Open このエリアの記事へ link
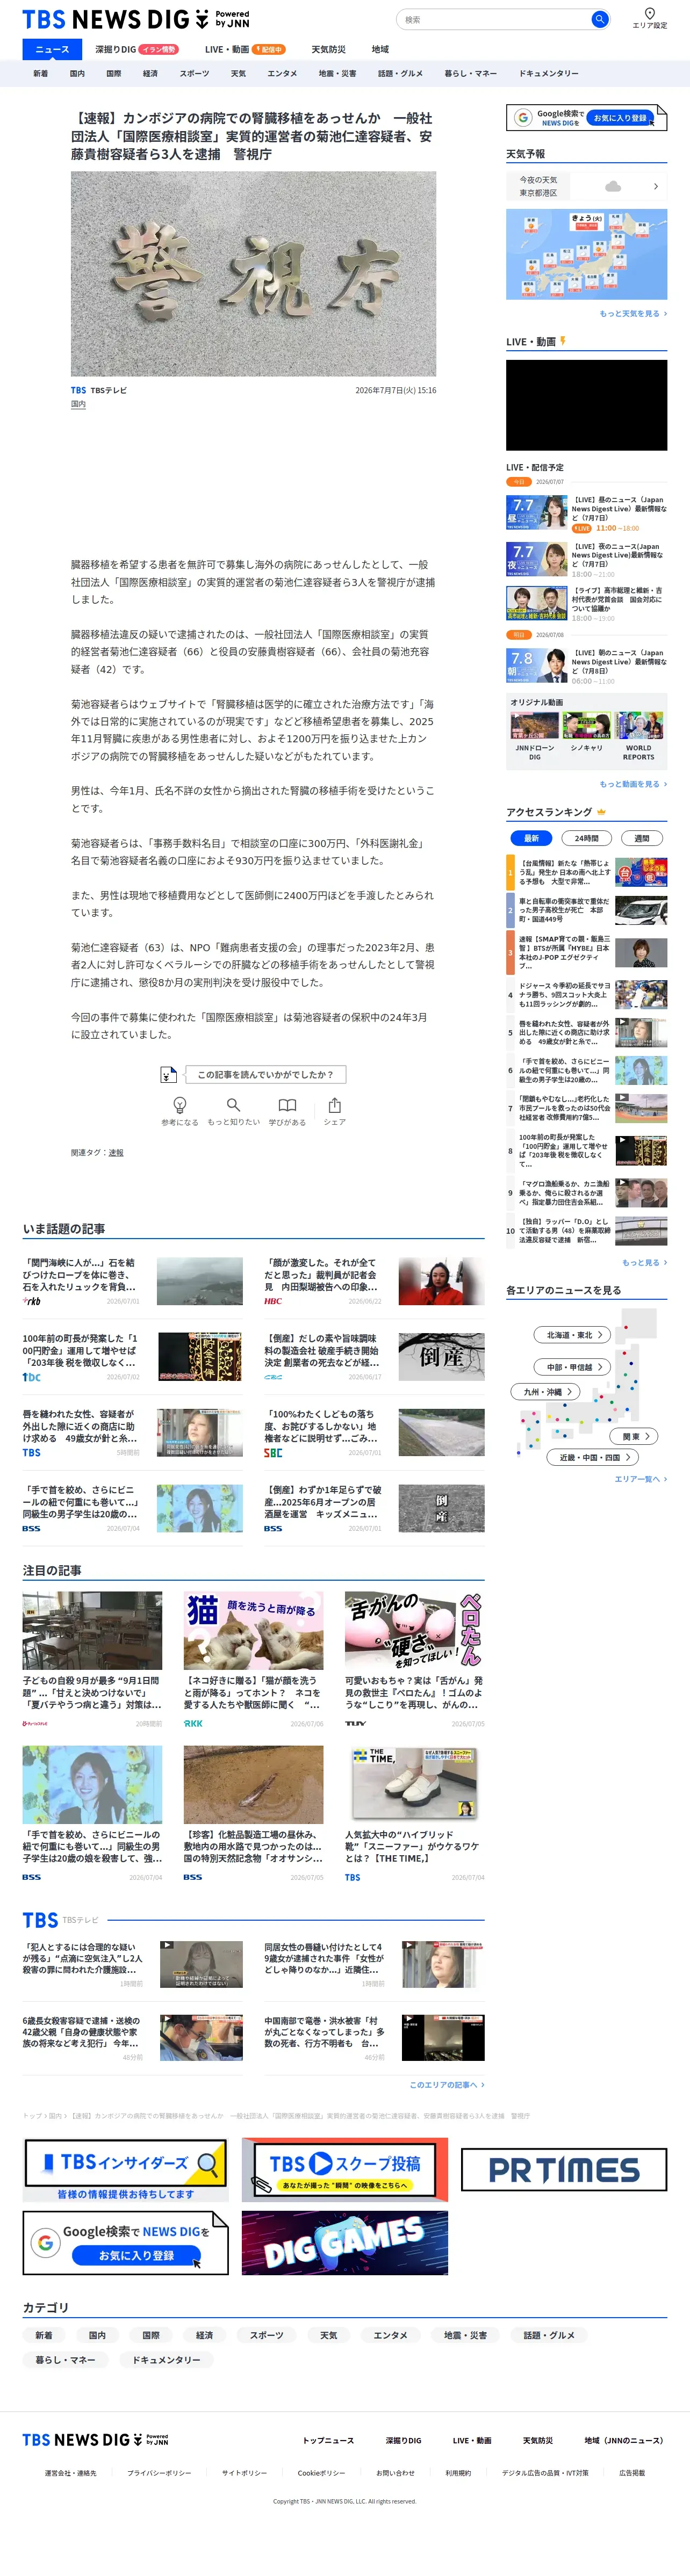The width and height of the screenshot is (690, 2576). point(446,2085)
